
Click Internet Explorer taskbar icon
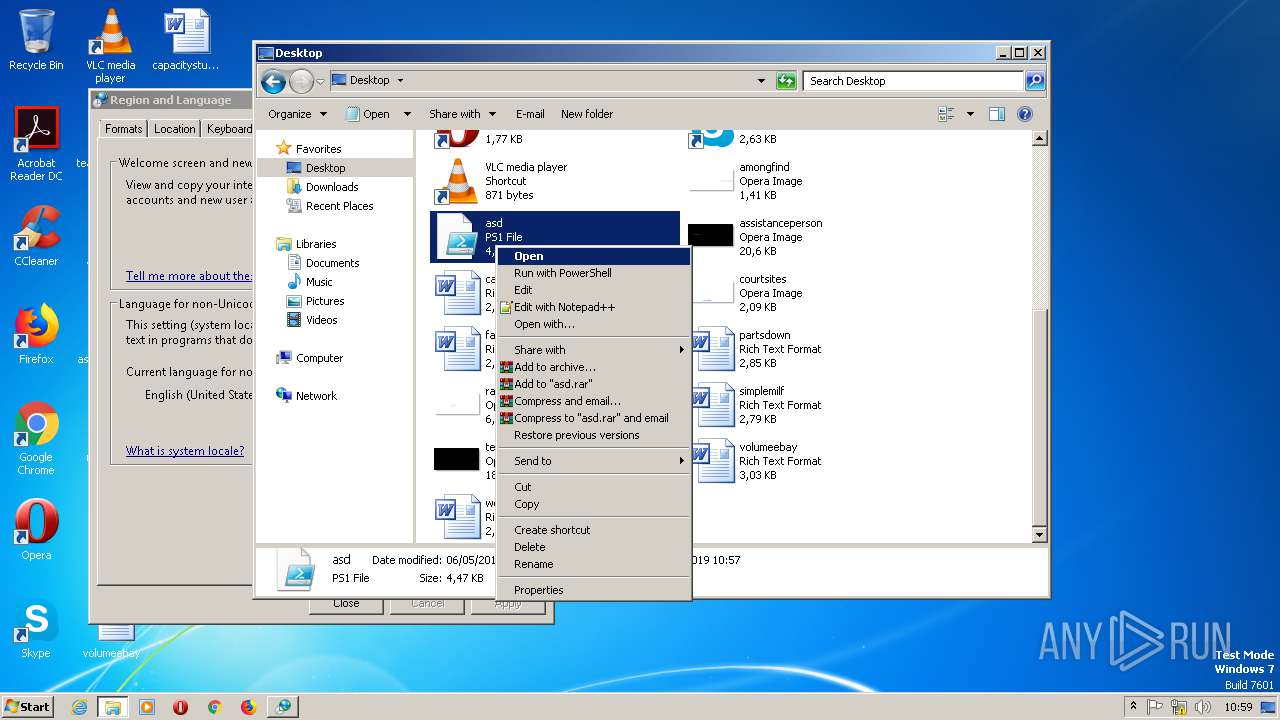[x=79, y=707]
